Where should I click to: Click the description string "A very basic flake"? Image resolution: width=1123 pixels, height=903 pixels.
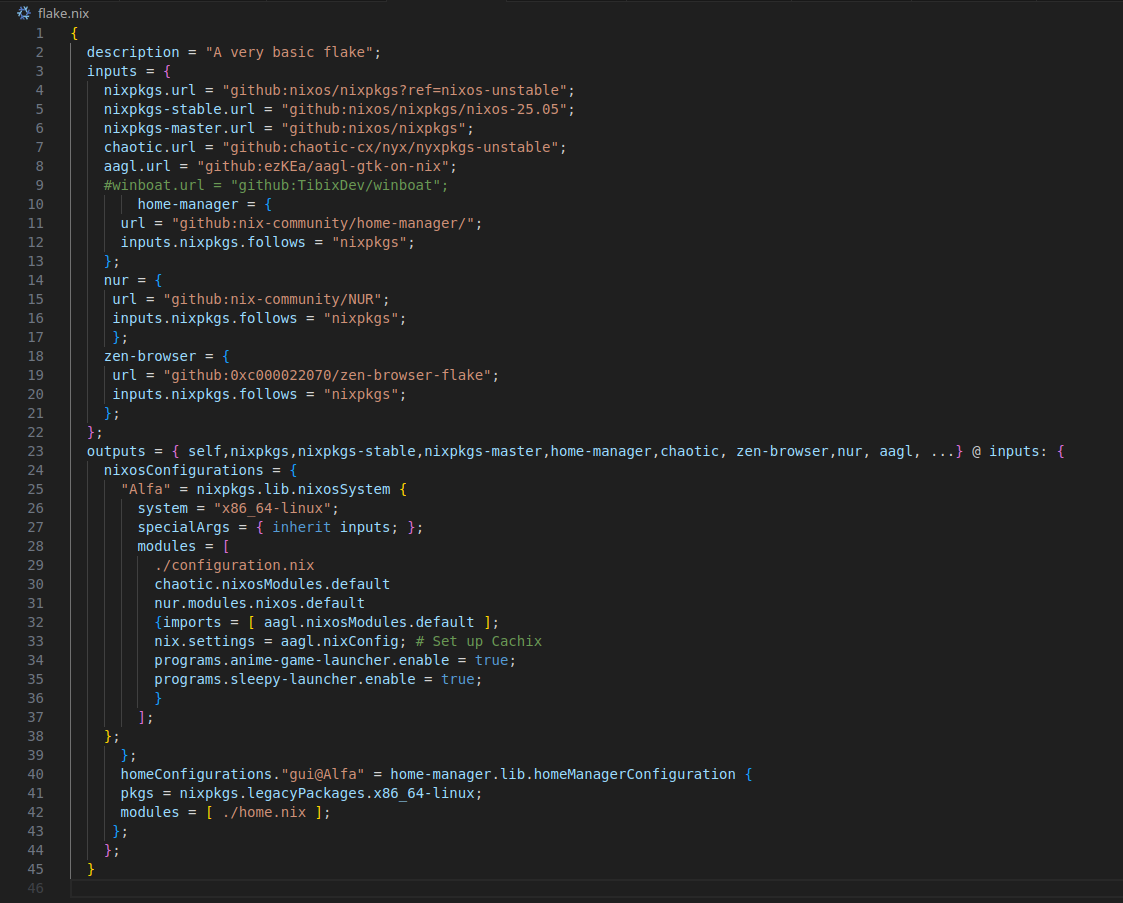(x=289, y=52)
